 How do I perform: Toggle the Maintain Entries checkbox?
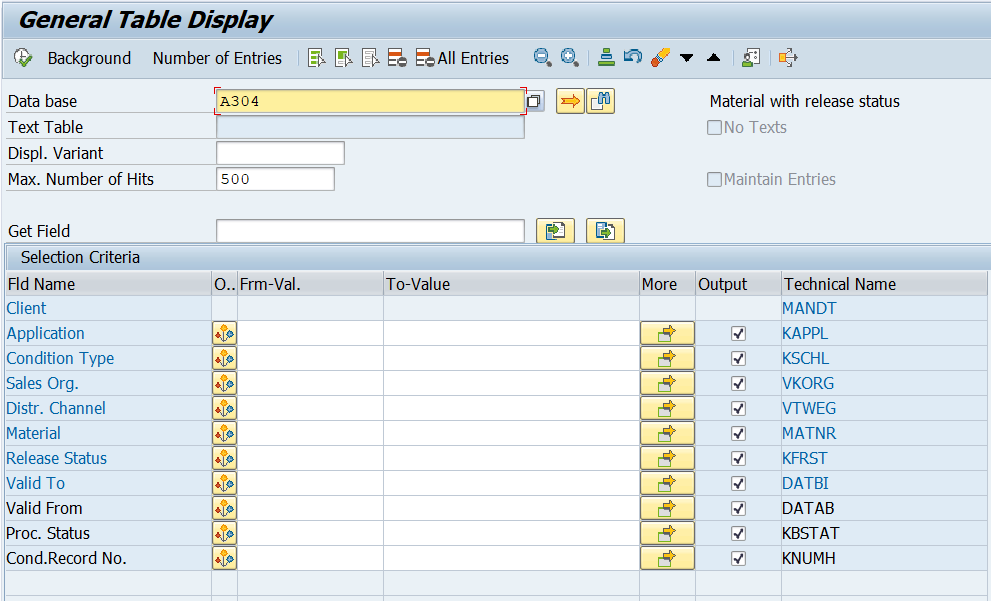pos(714,179)
